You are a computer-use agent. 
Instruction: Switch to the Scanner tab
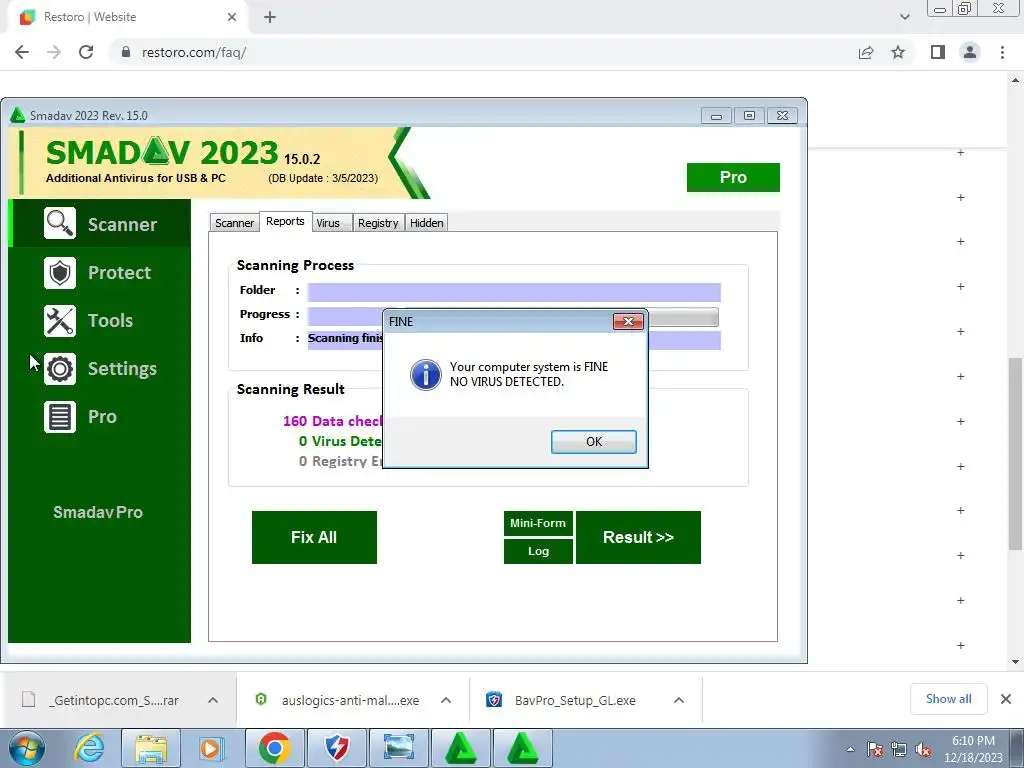[234, 223]
